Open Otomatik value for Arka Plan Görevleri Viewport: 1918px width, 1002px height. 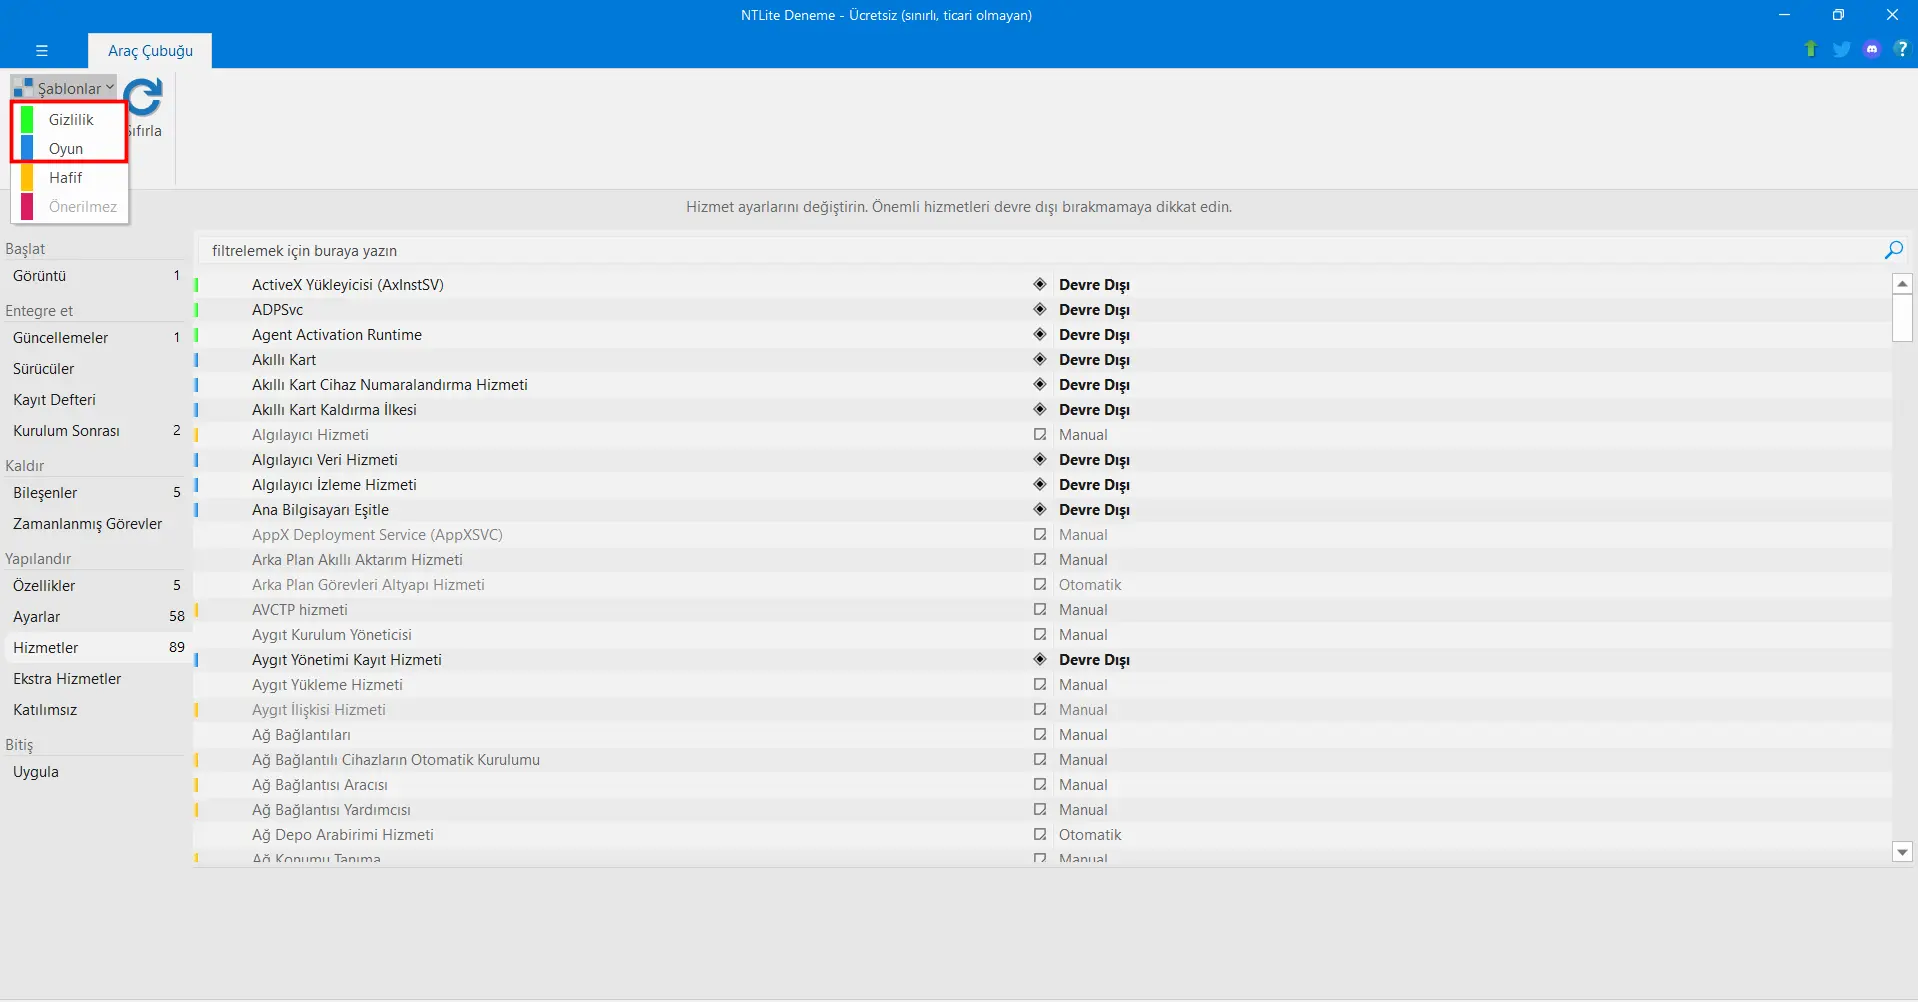click(1090, 585)
